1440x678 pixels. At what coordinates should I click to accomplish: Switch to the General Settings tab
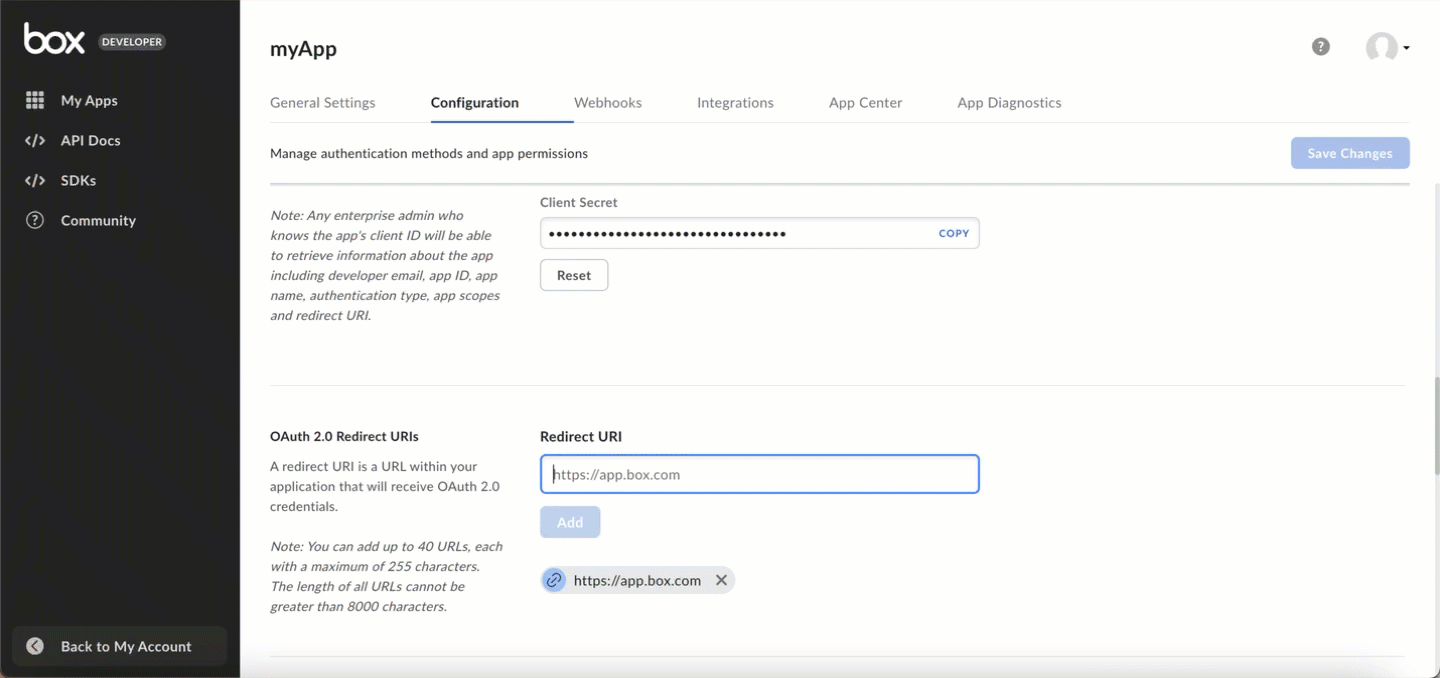[323, 102]
